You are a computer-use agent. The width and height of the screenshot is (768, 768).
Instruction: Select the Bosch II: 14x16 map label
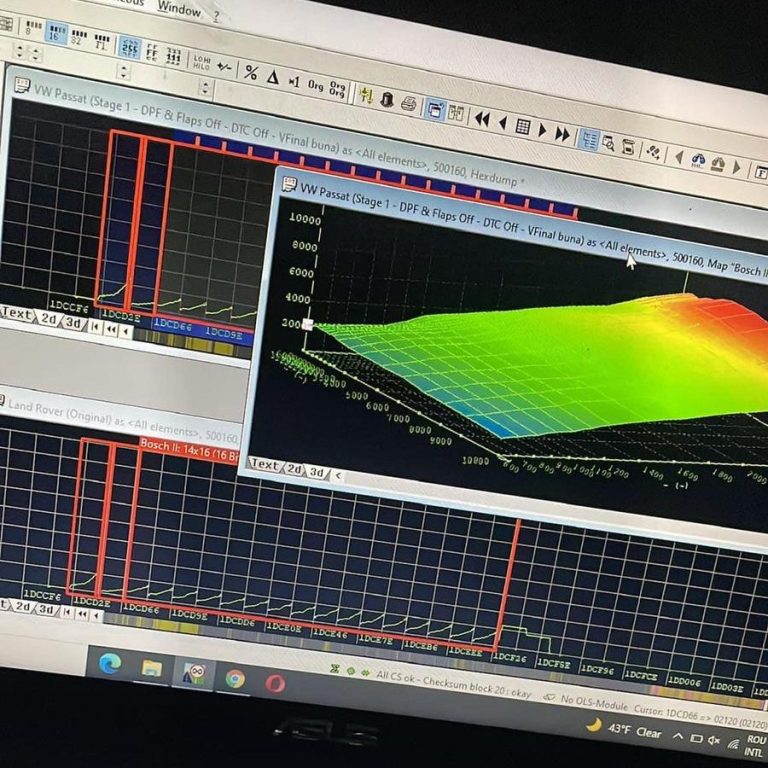coord(190,449)
